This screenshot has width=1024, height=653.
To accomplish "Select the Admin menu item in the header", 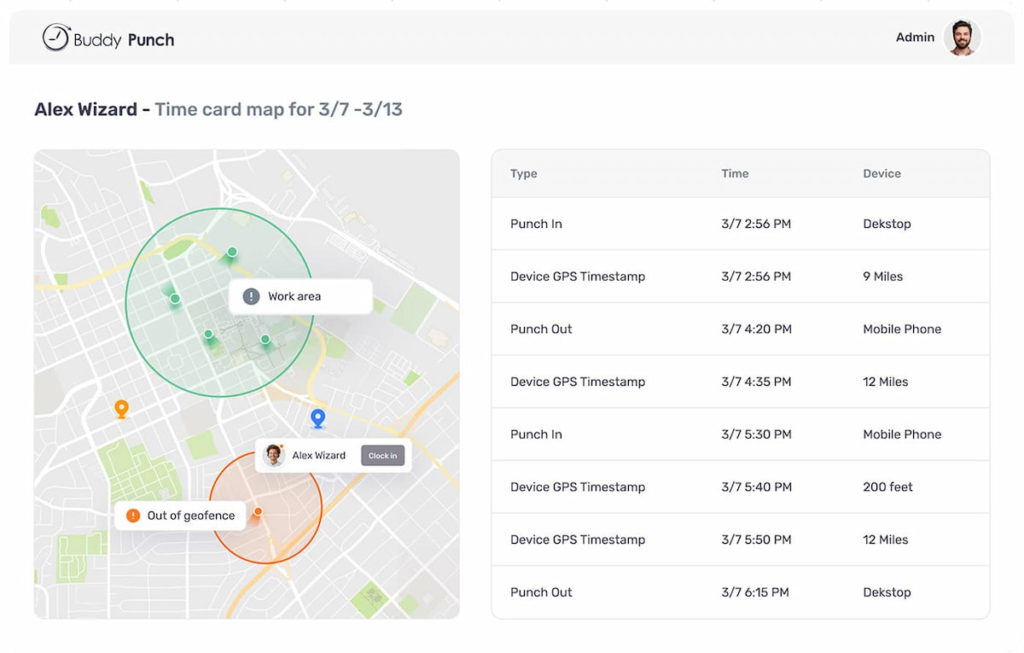I will [x=915, y=37].
